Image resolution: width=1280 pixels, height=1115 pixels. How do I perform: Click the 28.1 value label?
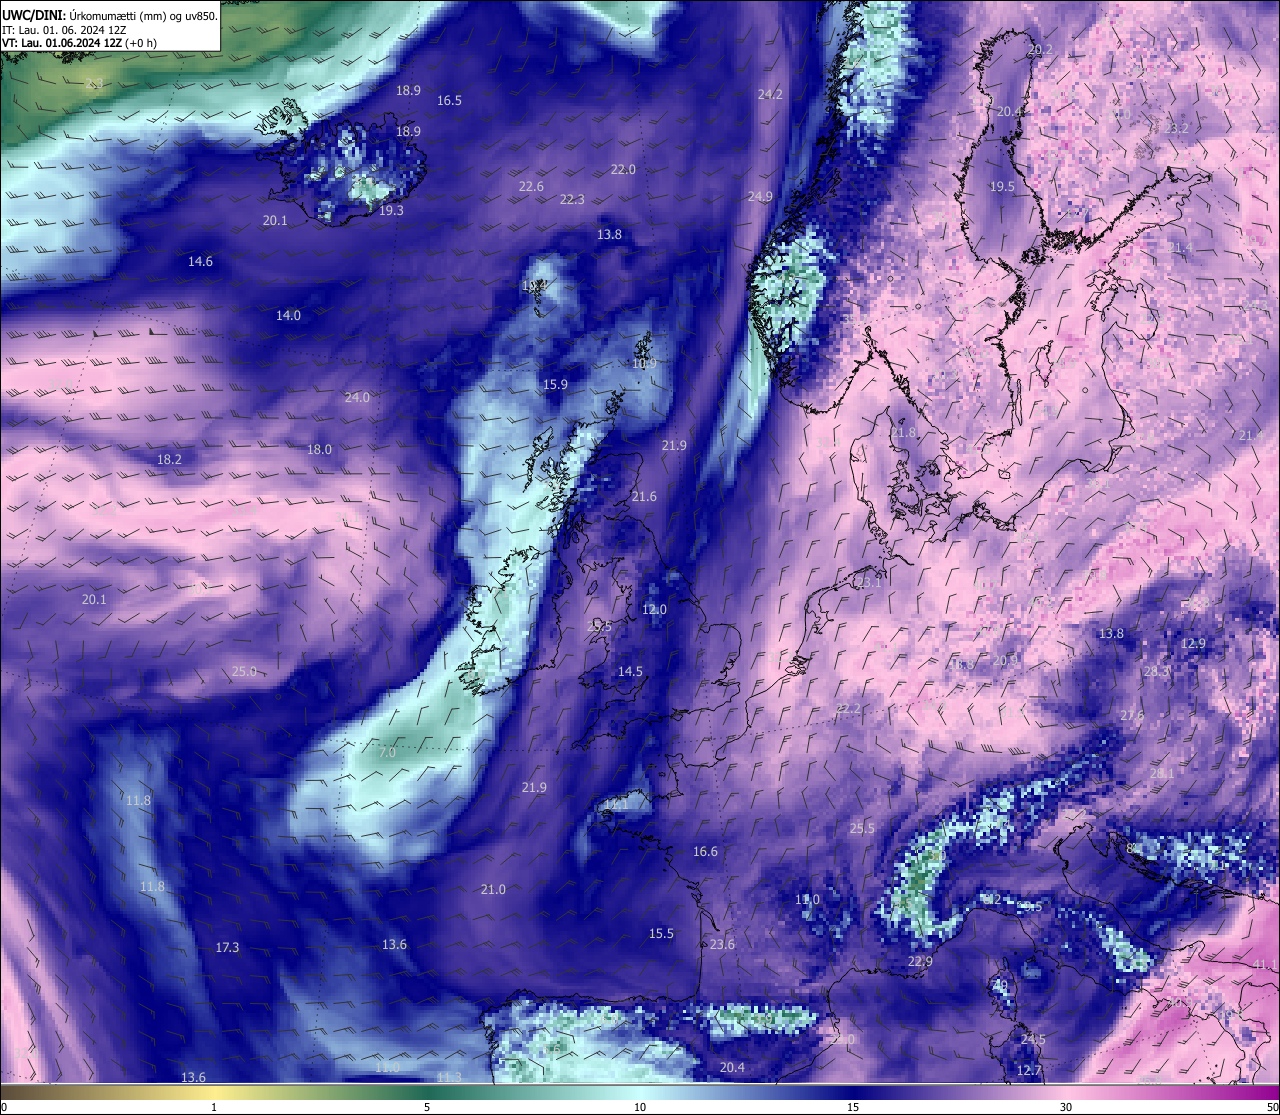[1162, 774]
